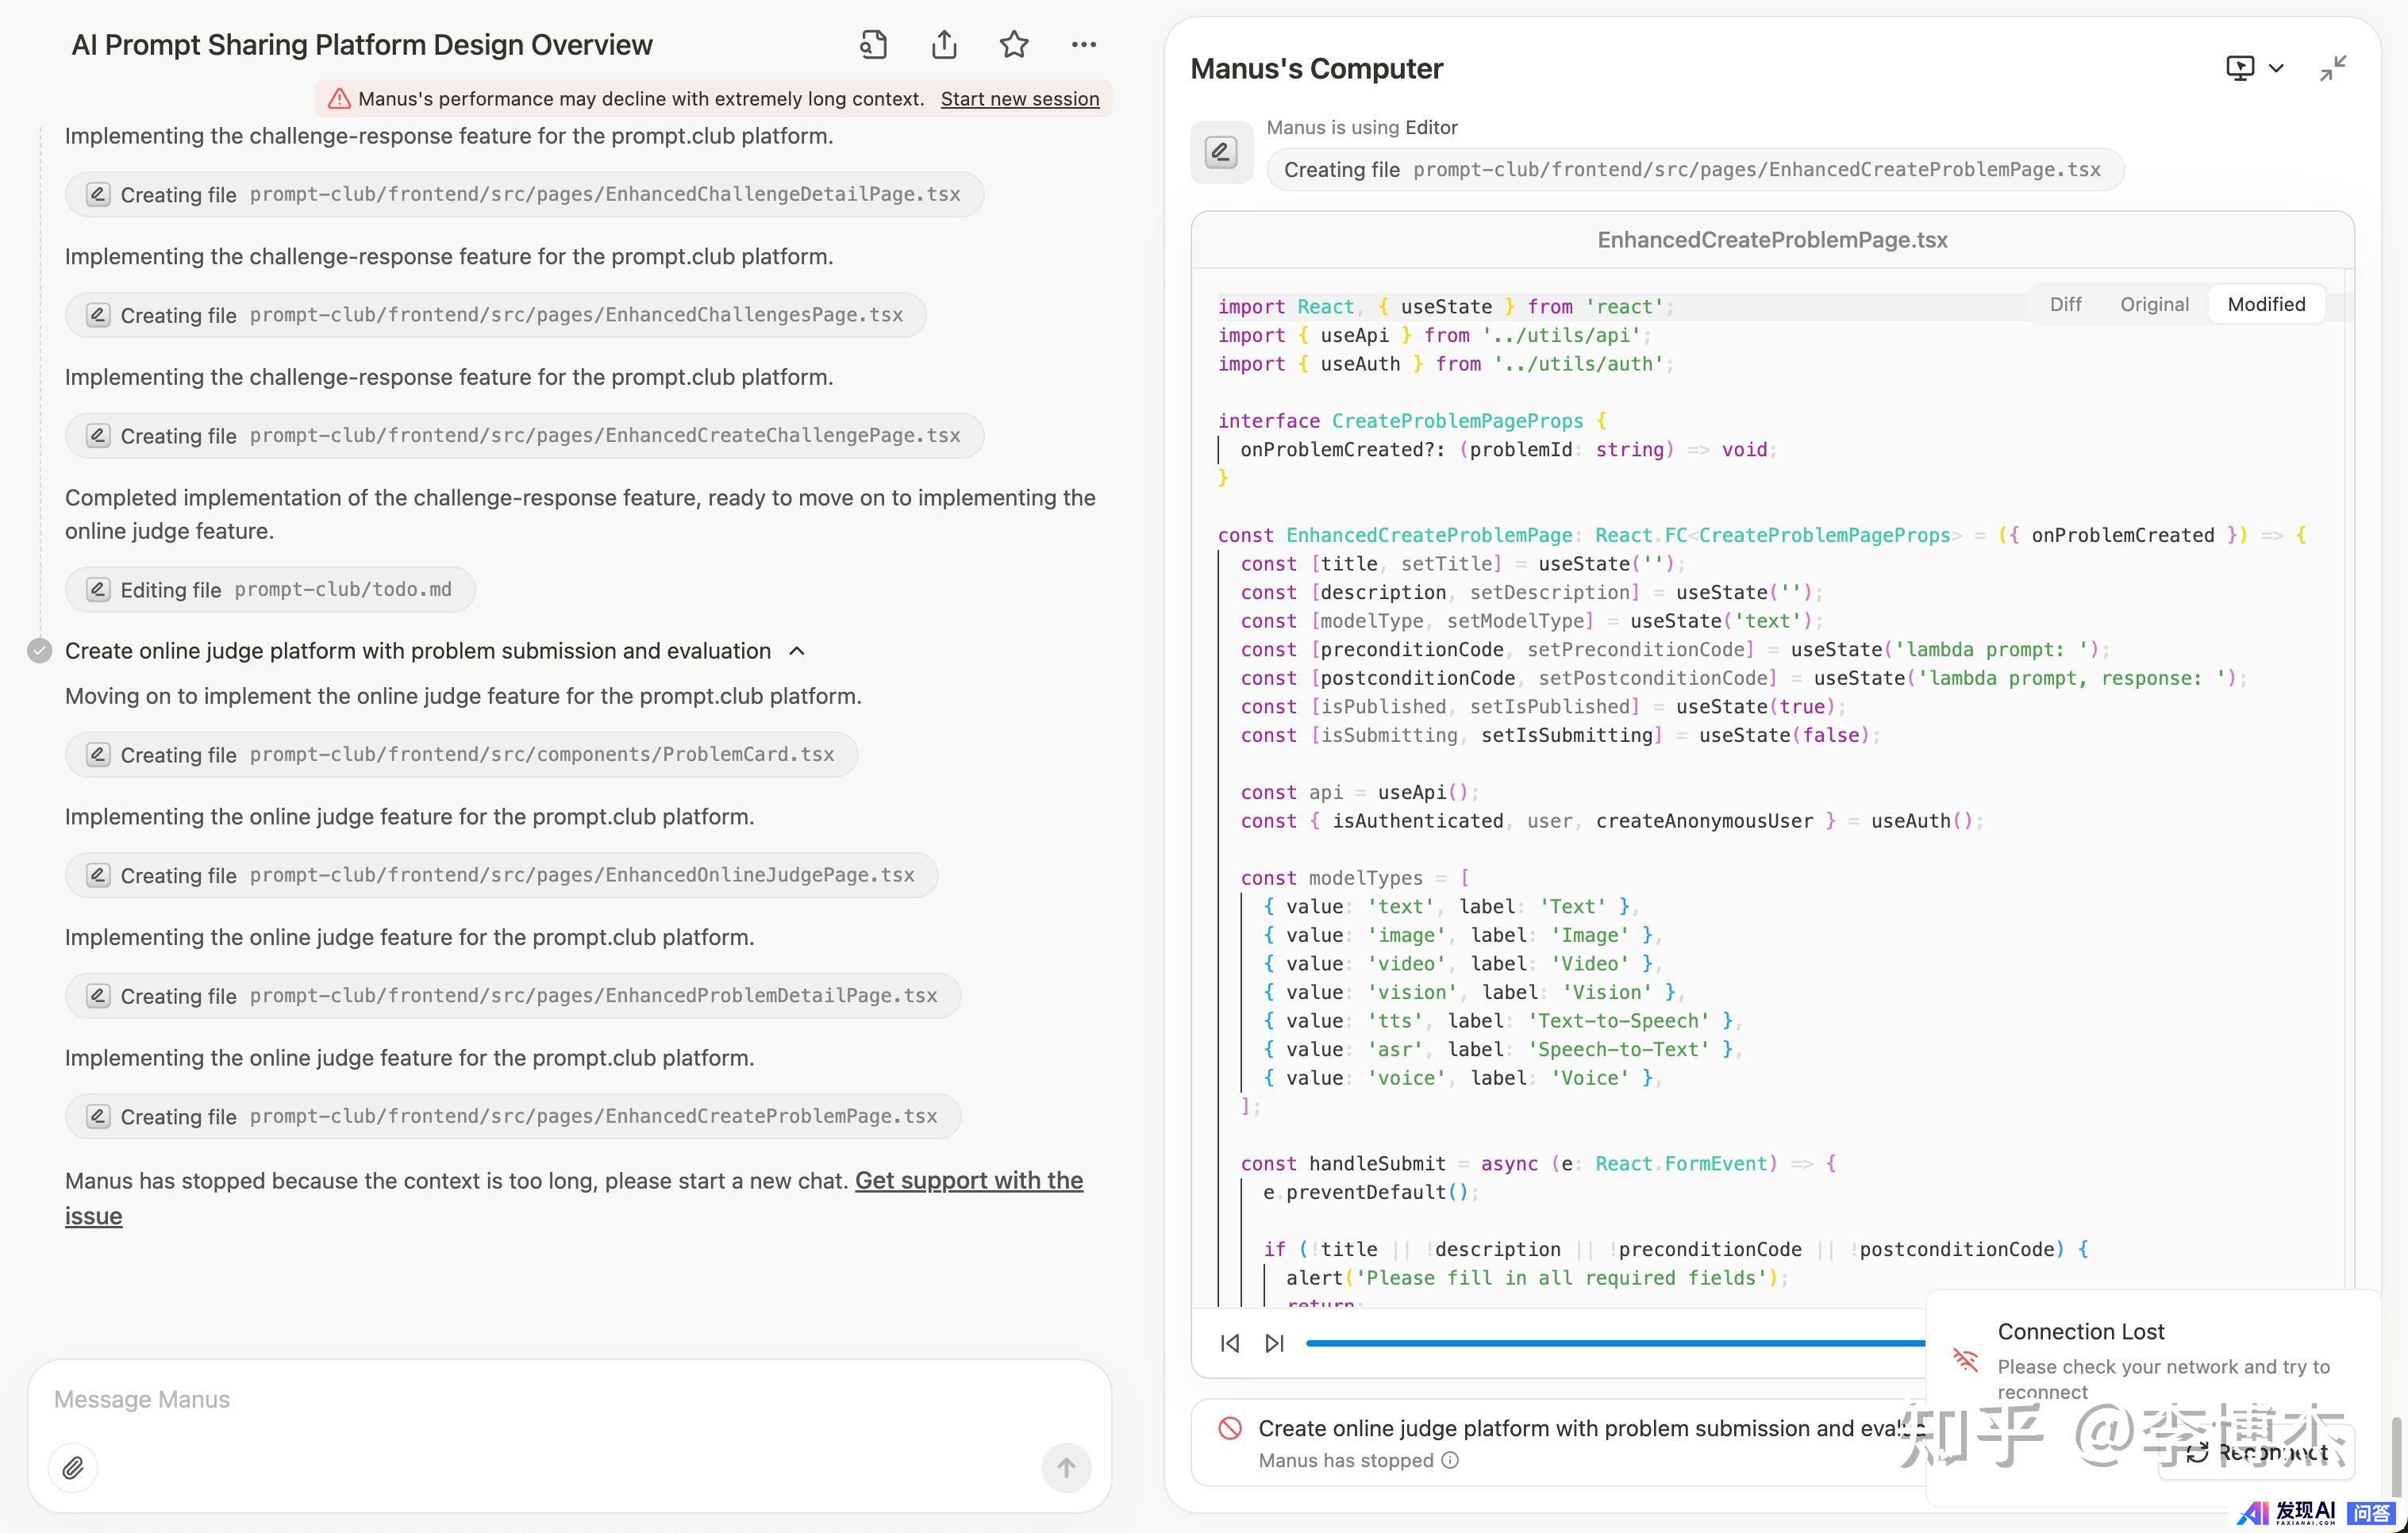Open the Editing file prompt-club/todo.md chip
The height and width of the screenshot is (1533, 2408).
(x=270, y=590)
